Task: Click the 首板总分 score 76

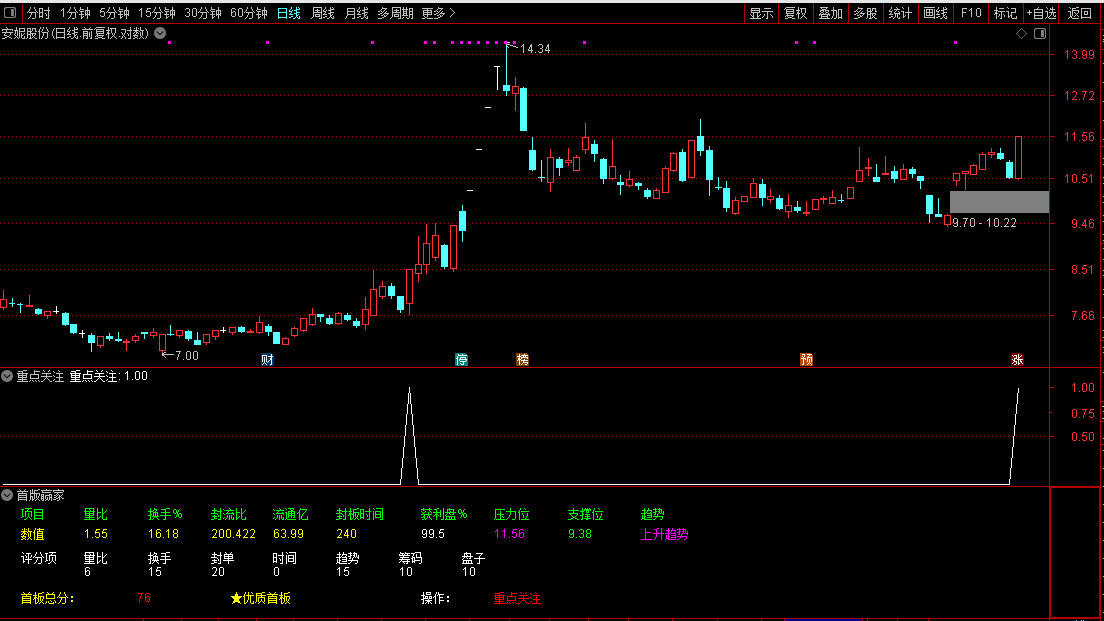Action: (x=144, y=598)
